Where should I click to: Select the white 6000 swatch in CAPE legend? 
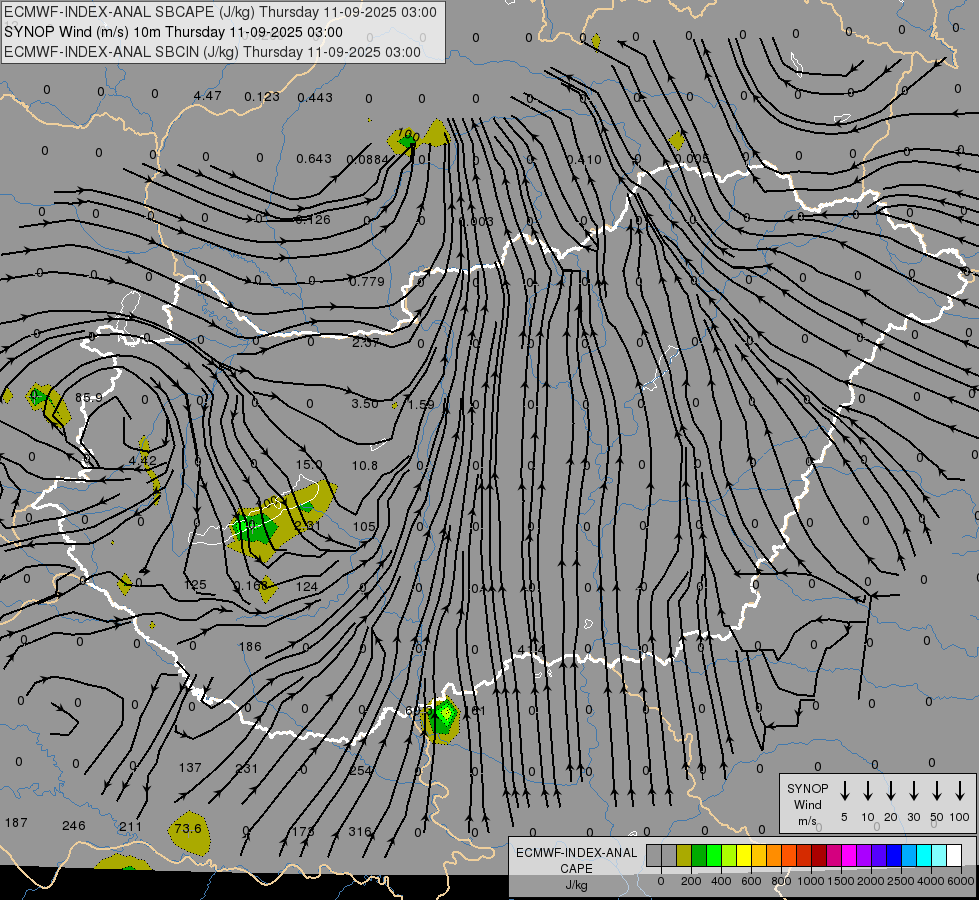pos(954,855)
